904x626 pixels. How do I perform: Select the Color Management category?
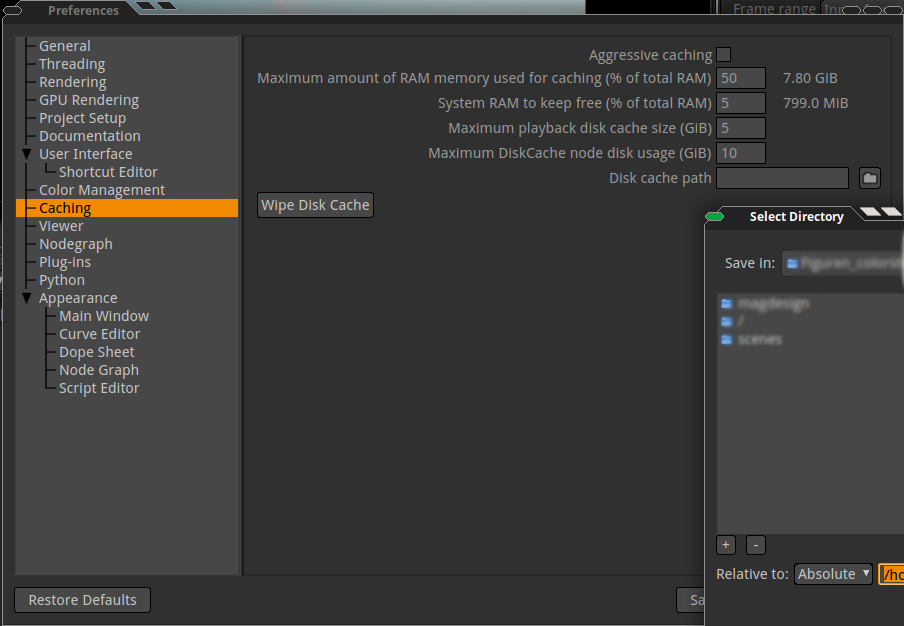[x=101, y=189]
